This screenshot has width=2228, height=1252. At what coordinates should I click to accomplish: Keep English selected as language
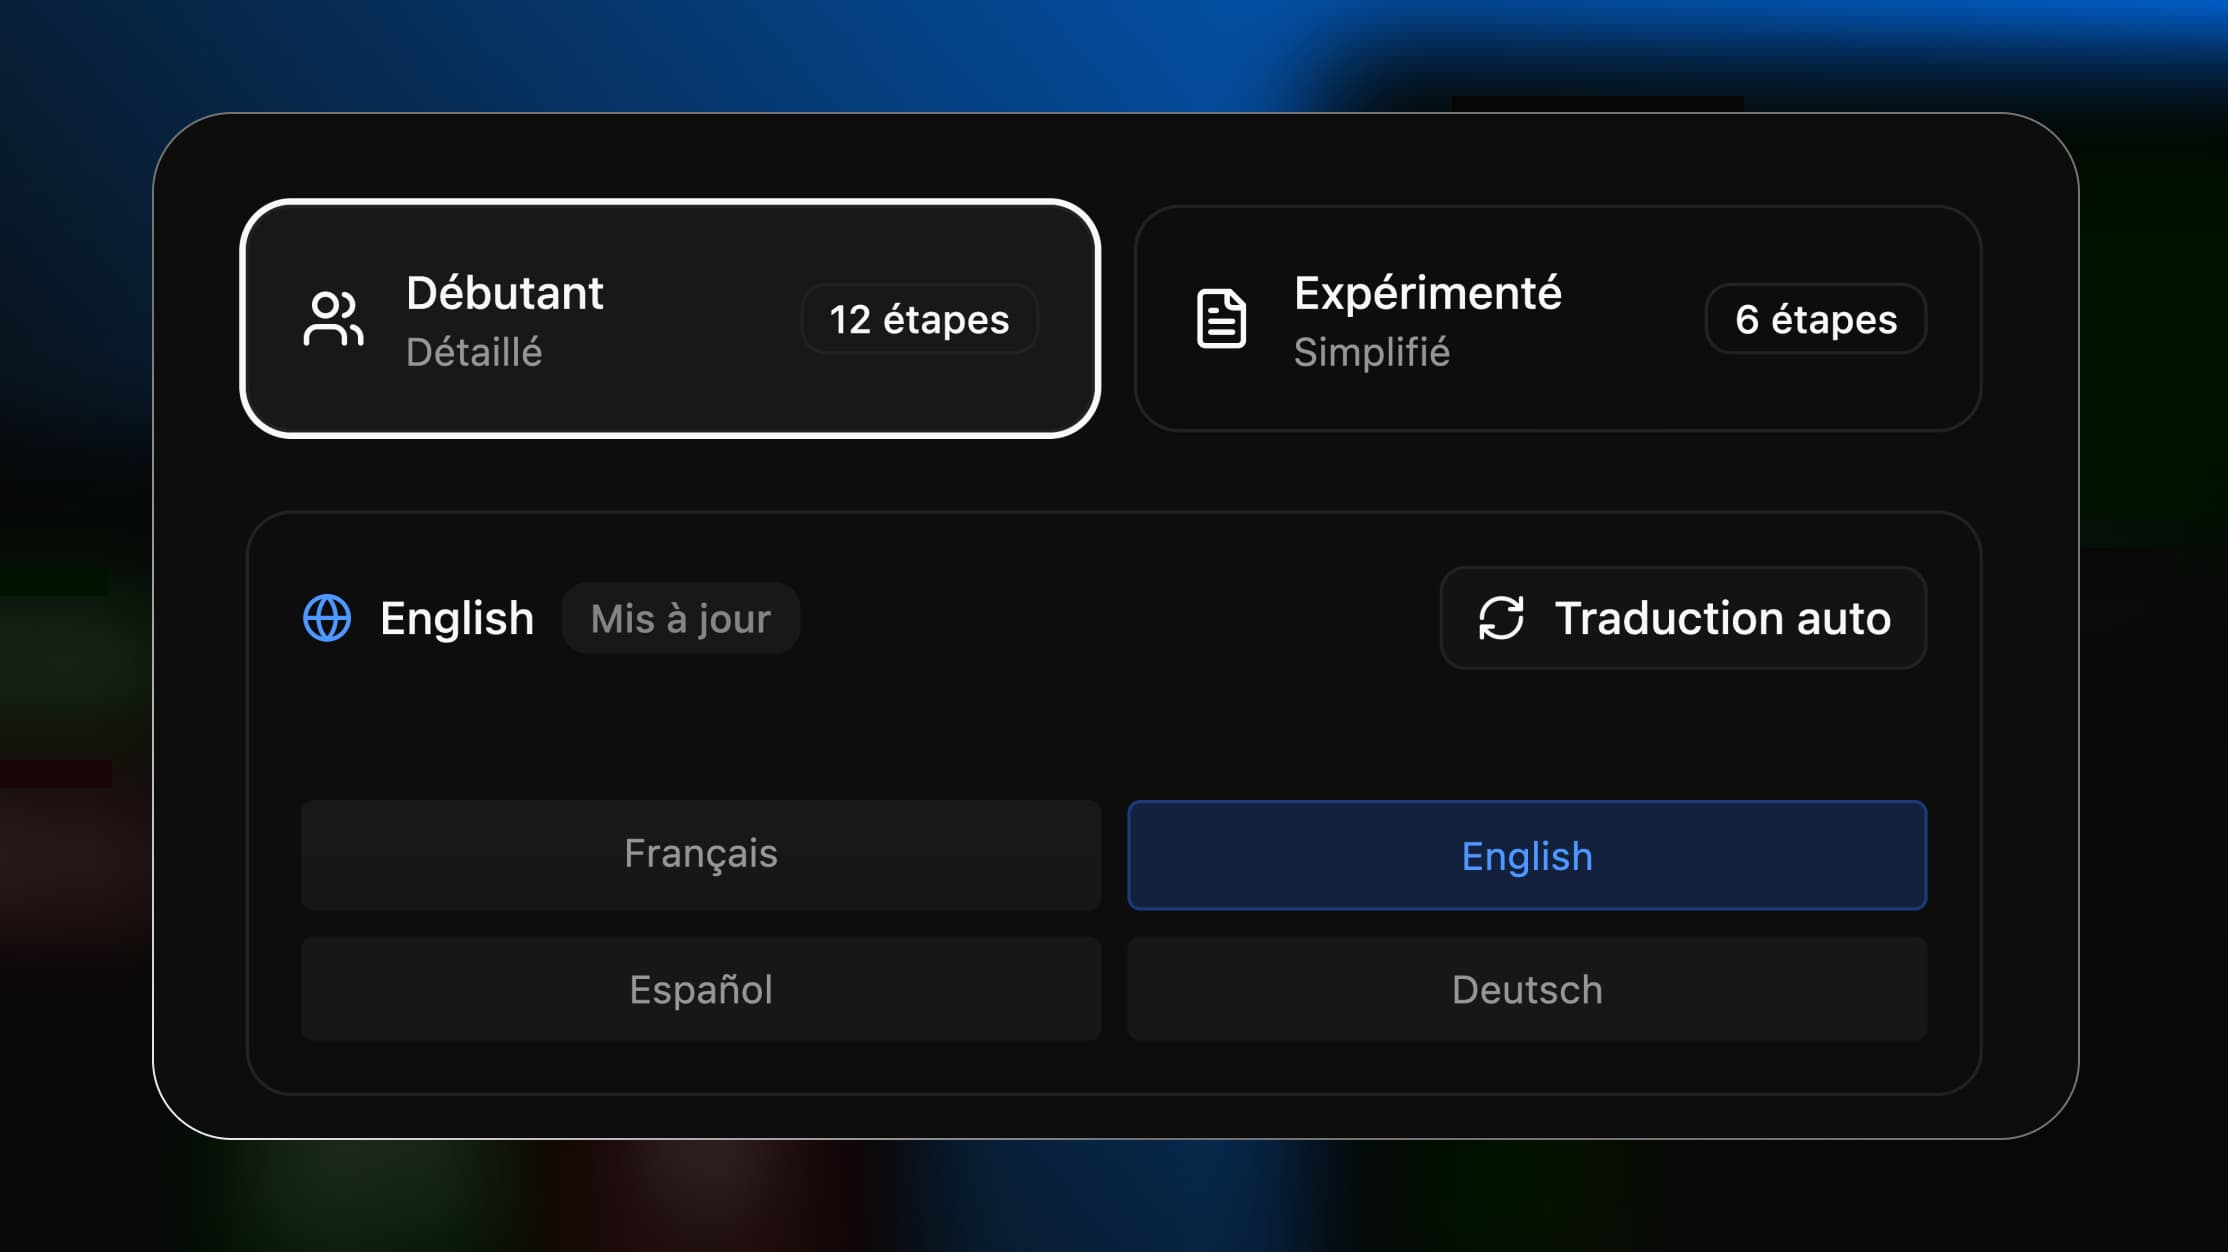tap(1525, 855)
